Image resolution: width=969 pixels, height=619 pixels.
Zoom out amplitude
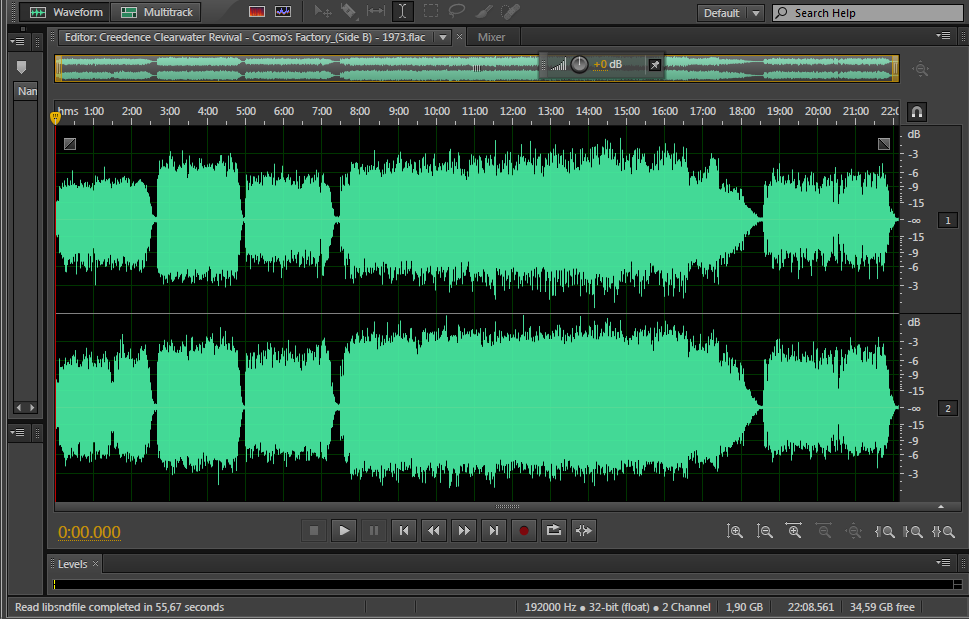(764, 531)
